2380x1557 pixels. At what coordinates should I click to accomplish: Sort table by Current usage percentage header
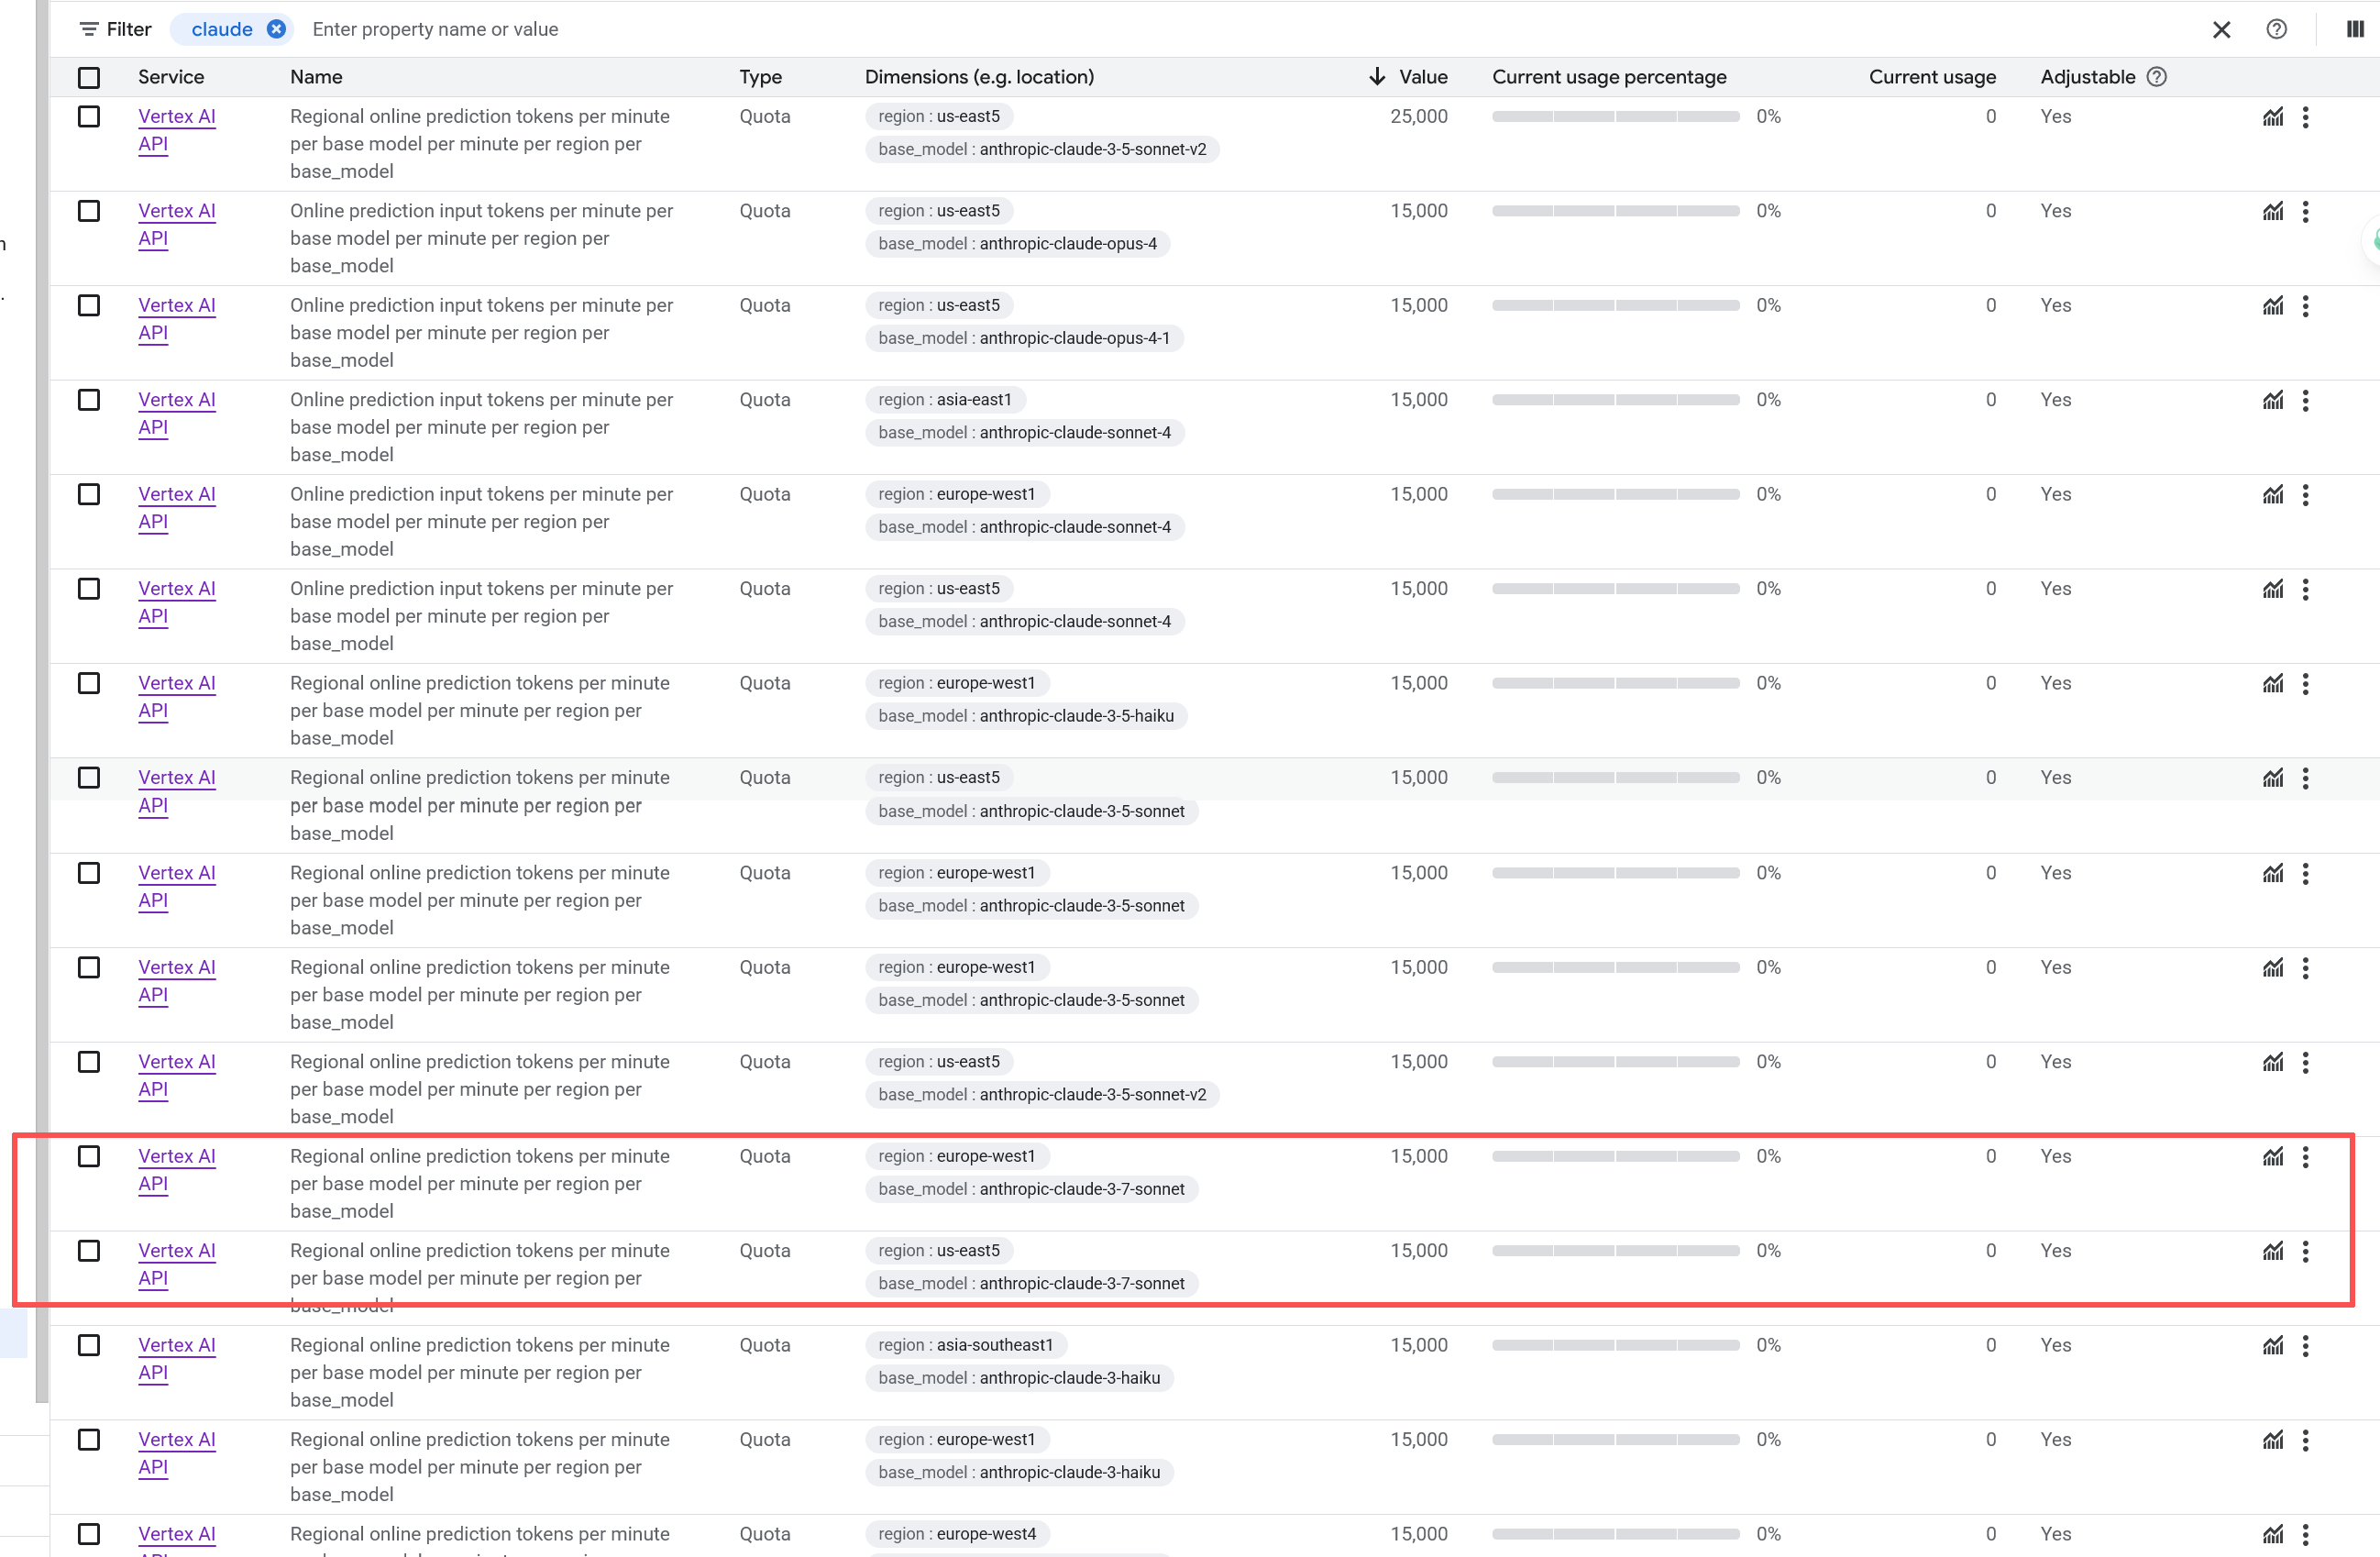click(1609, 77)
